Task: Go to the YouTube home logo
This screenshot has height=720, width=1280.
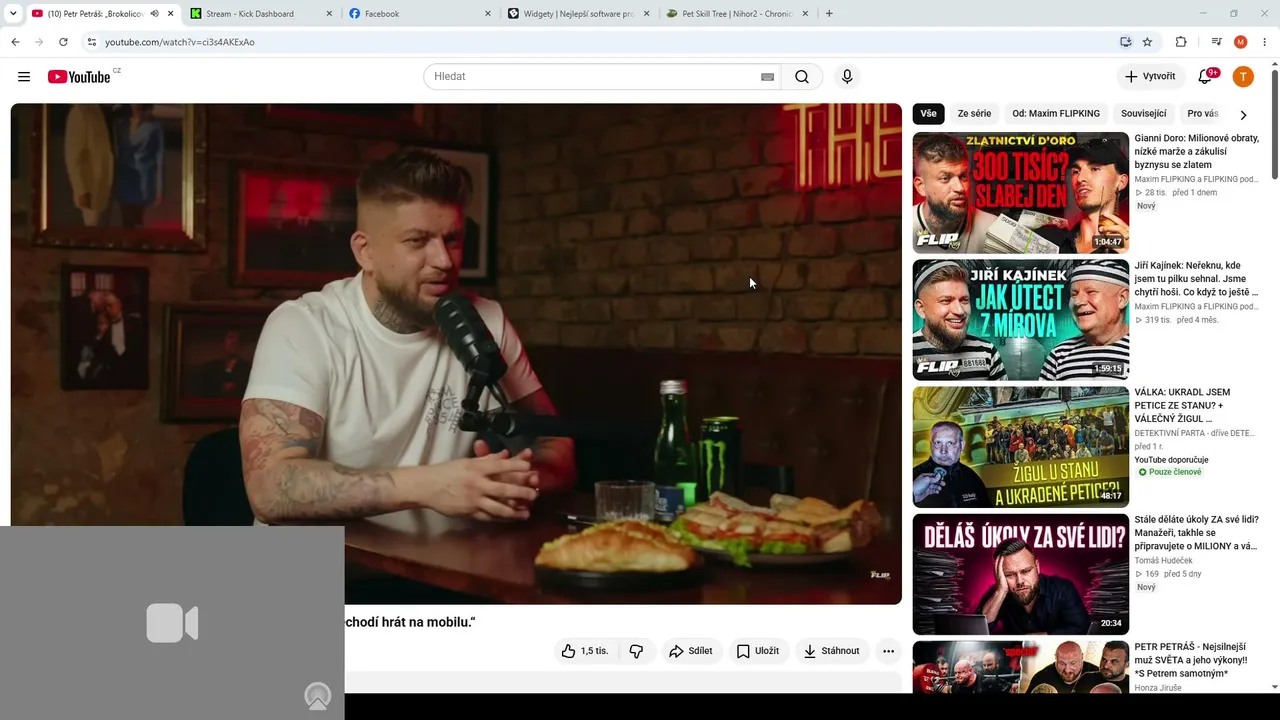Action: click(x=79, y=77)
